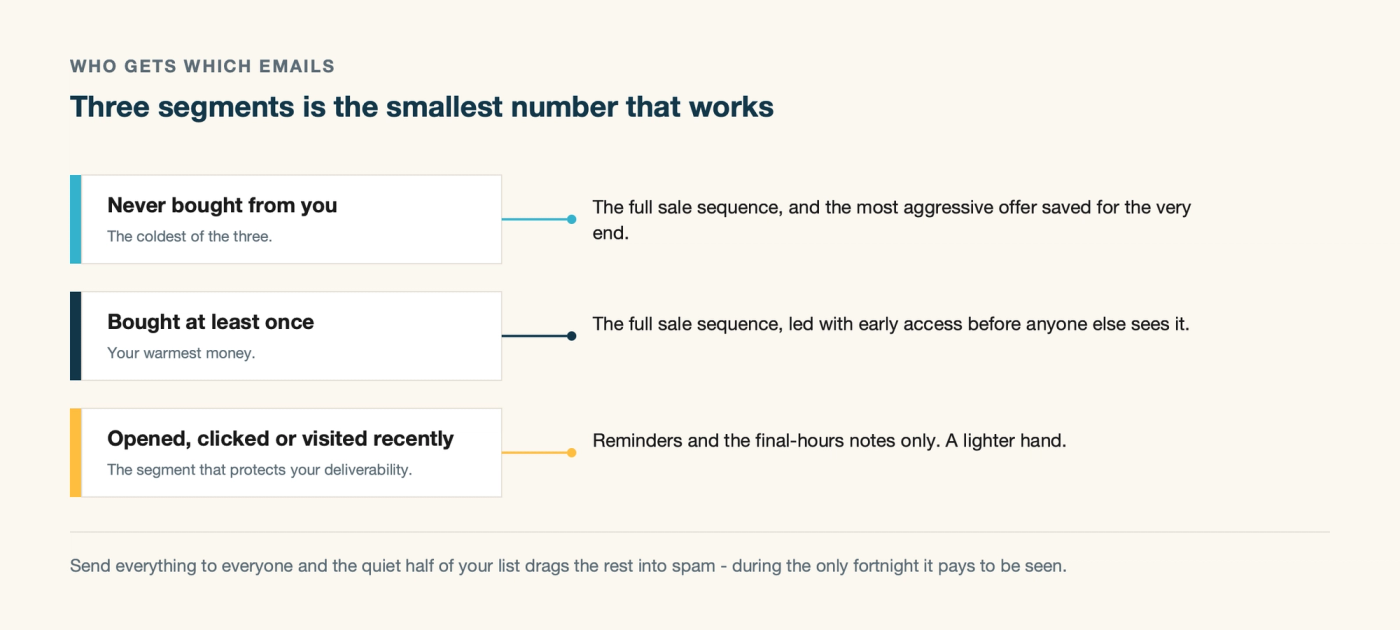Click the light blue accent bar
Screen dimensions: 1400x630
75,219
